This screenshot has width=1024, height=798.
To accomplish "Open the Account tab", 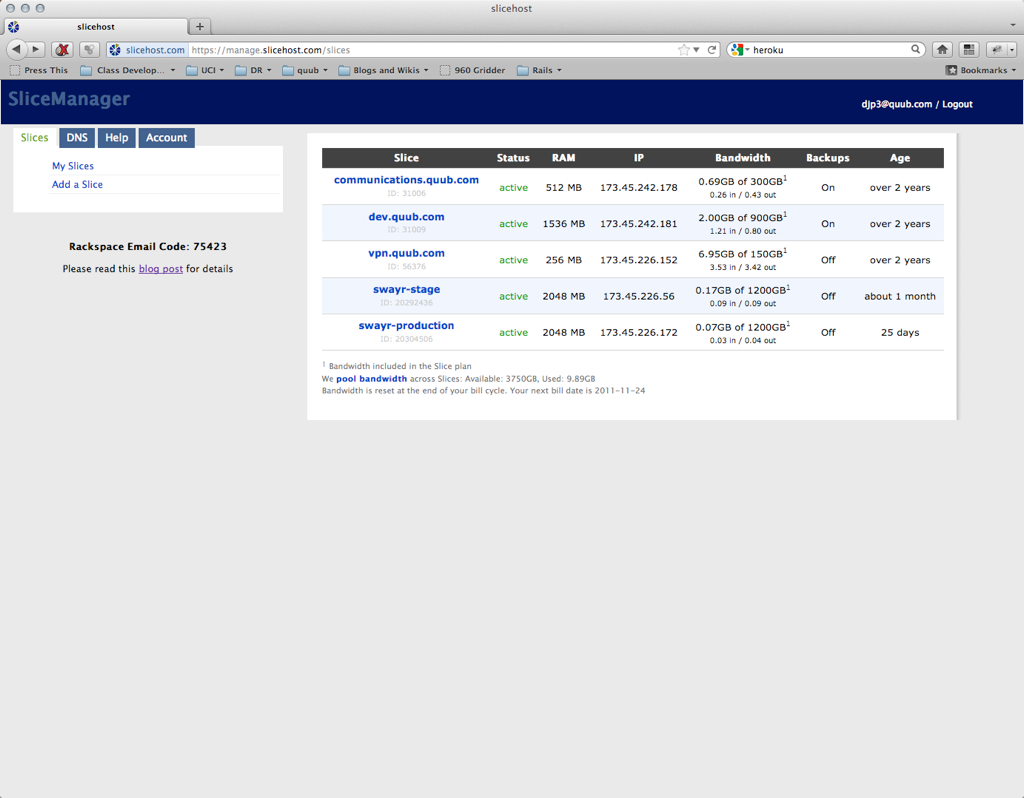I will coord(166,138).
